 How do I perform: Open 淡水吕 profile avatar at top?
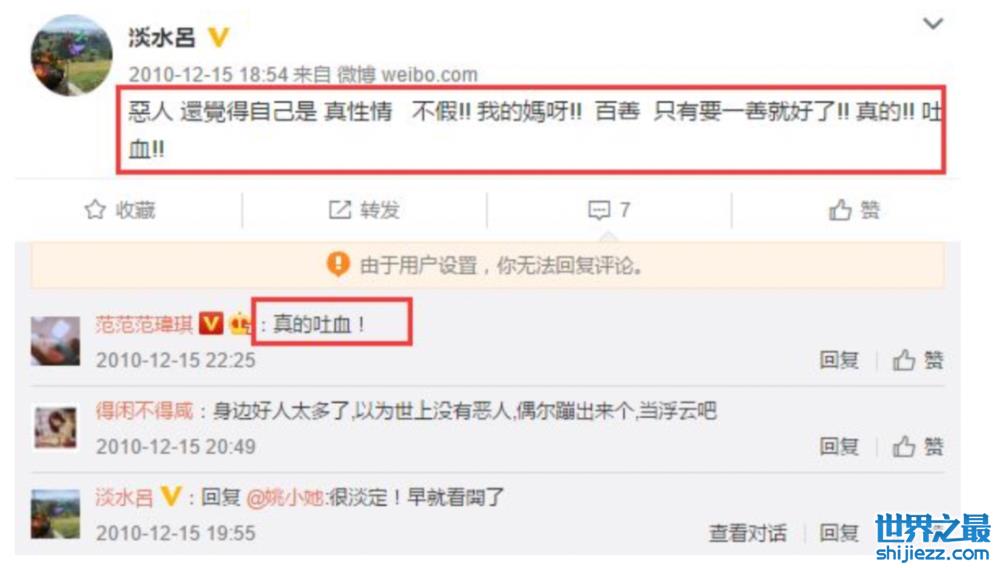pos(71,55)
